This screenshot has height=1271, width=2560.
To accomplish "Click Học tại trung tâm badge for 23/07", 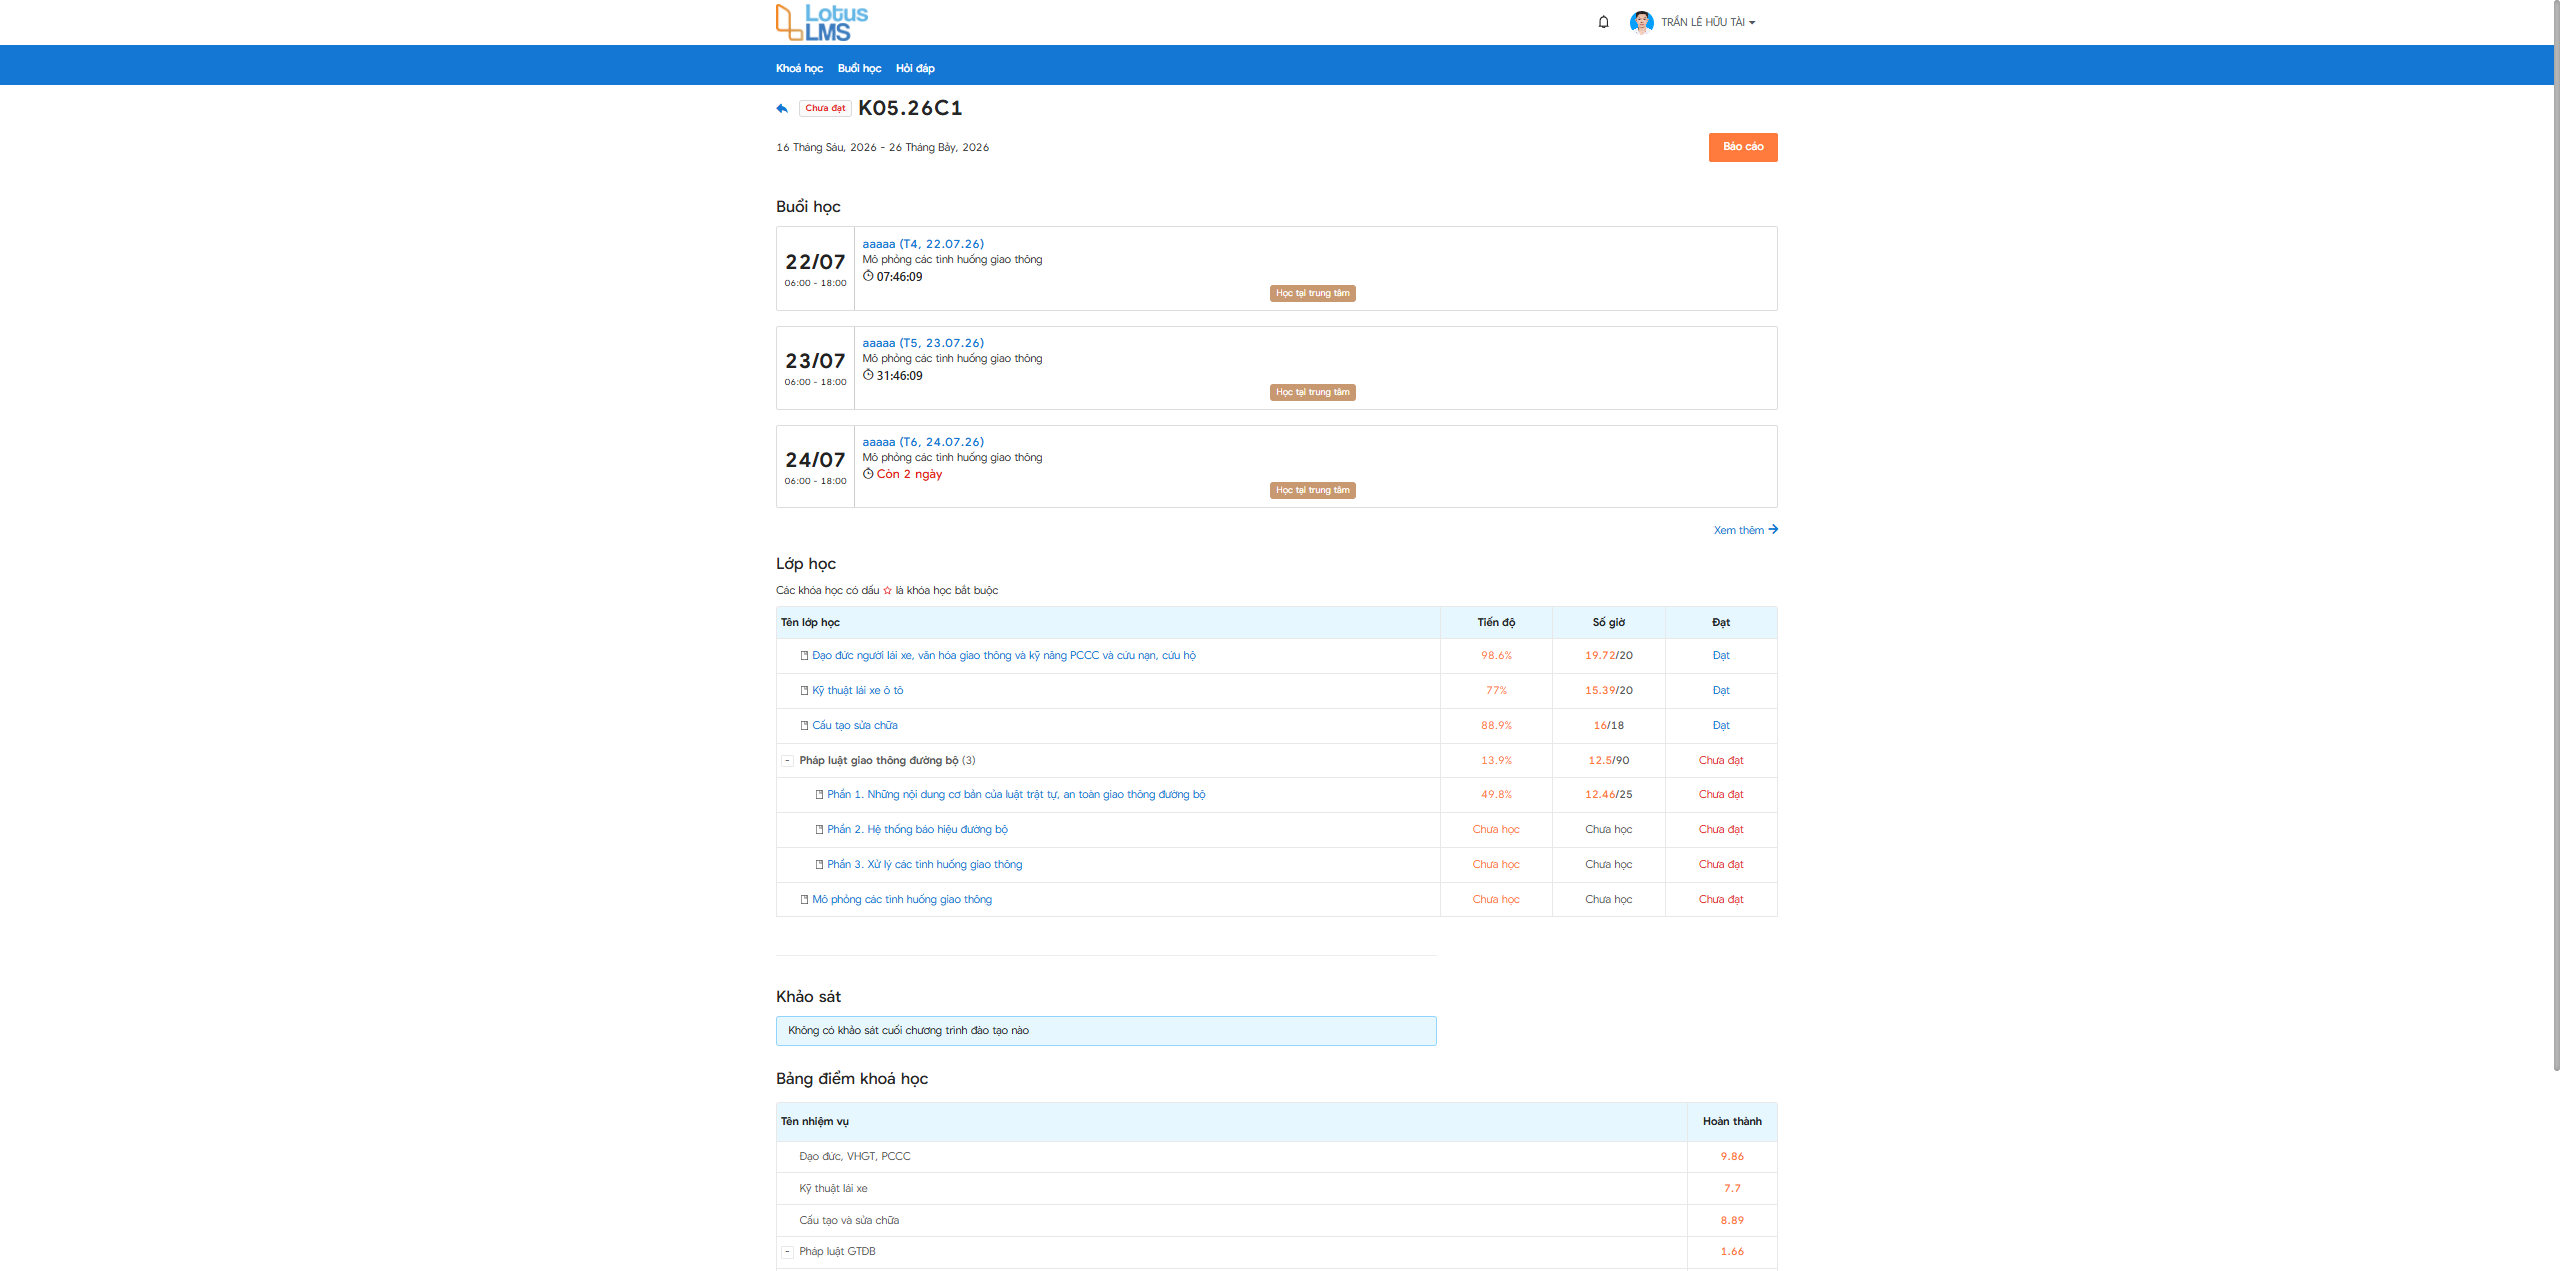I will (1313, 392).
